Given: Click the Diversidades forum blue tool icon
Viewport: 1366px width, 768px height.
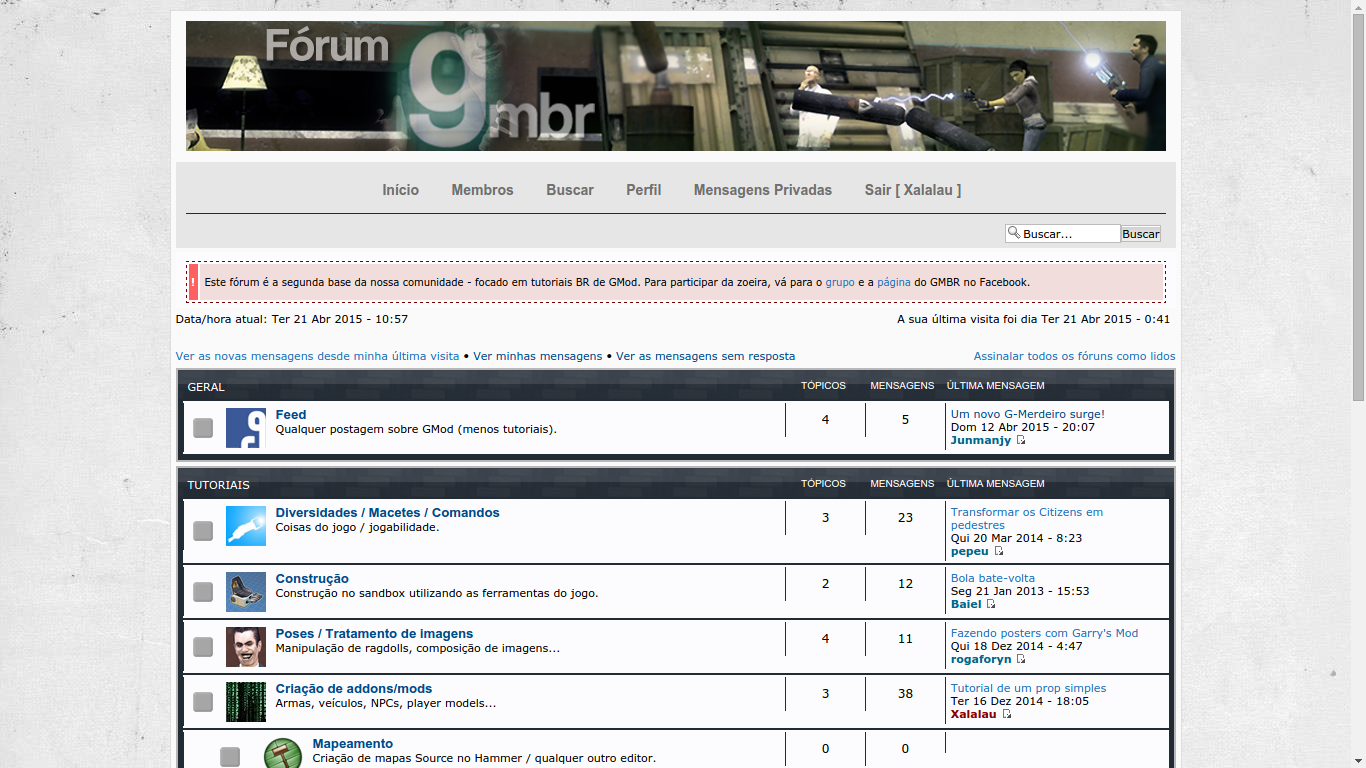Looking at the screenshot, I should tap(245, 526).
